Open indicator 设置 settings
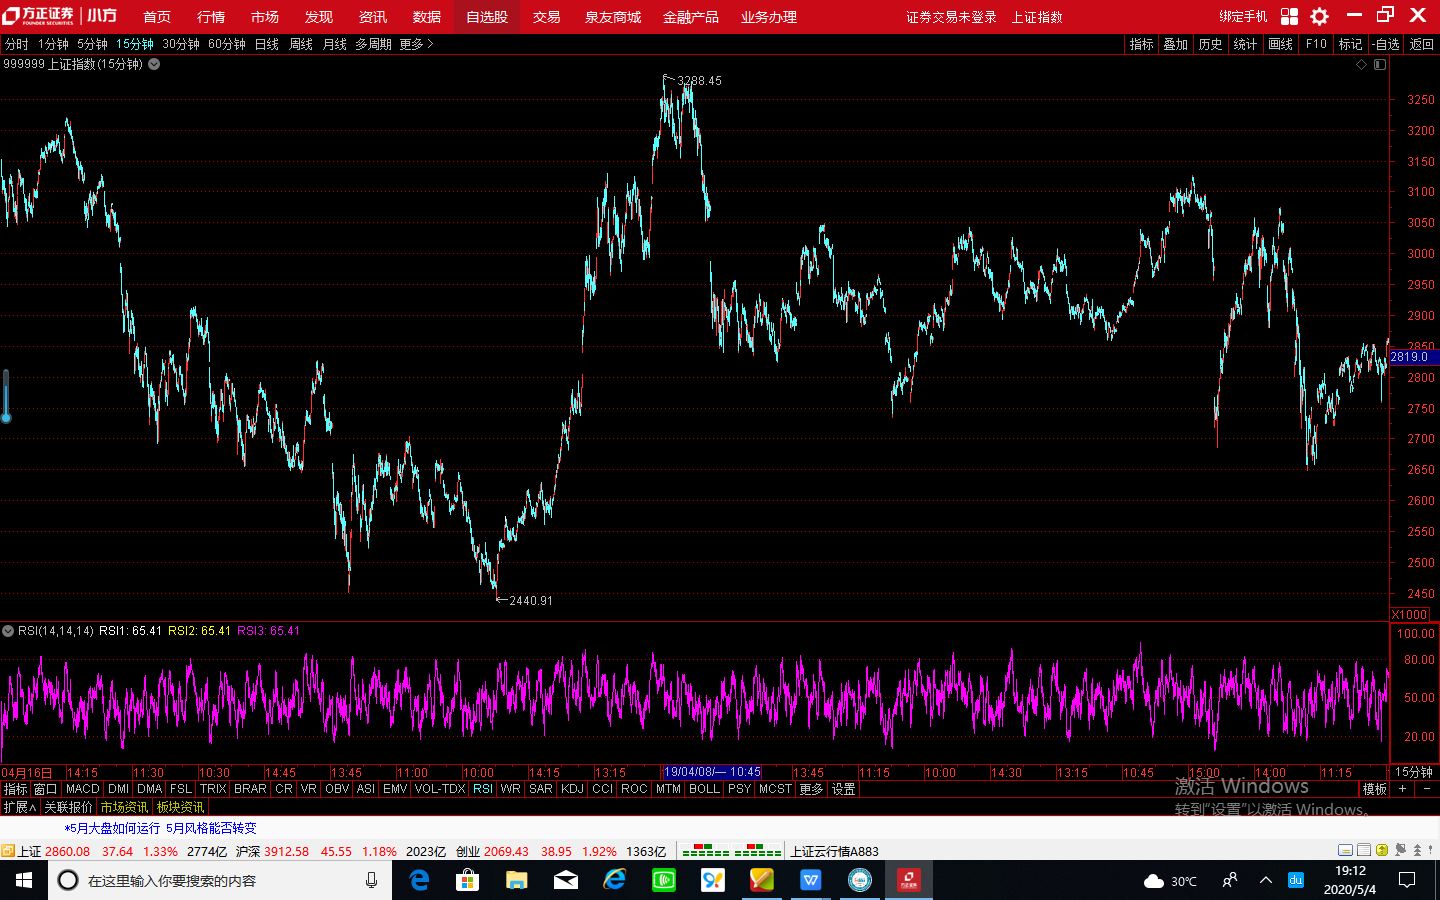 coord(844,789)
